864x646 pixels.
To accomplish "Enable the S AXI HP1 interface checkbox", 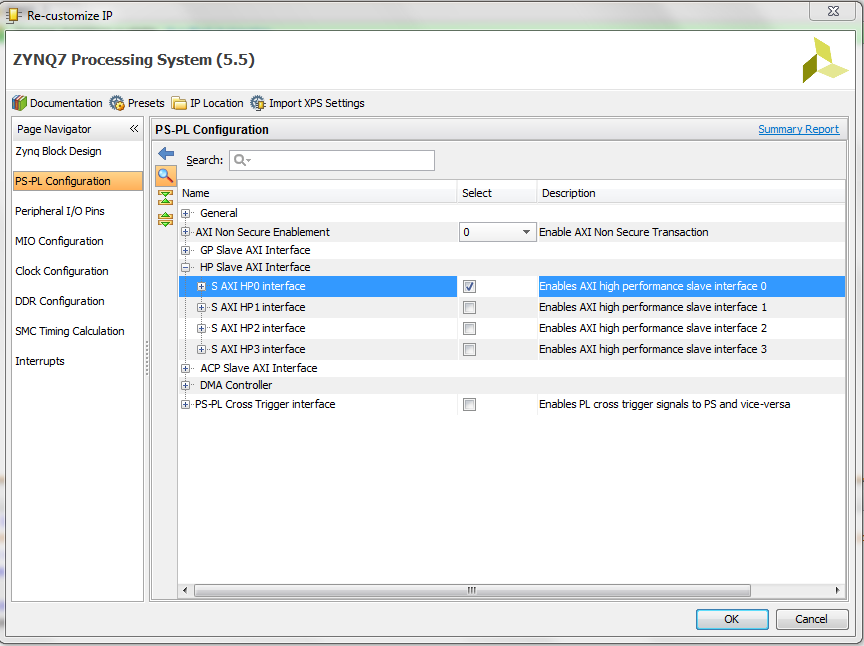I will click(x=469, y=307).
